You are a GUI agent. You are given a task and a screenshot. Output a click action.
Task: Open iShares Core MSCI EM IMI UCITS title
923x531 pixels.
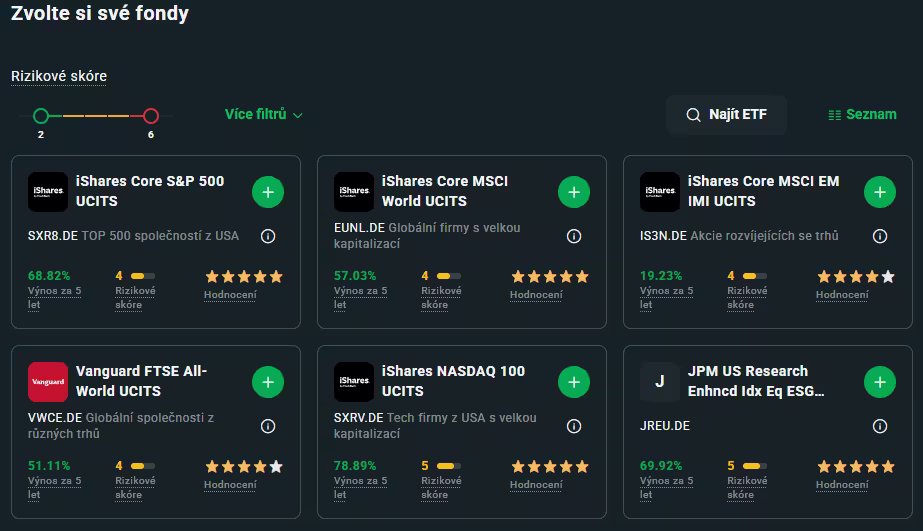click(763, 191)
